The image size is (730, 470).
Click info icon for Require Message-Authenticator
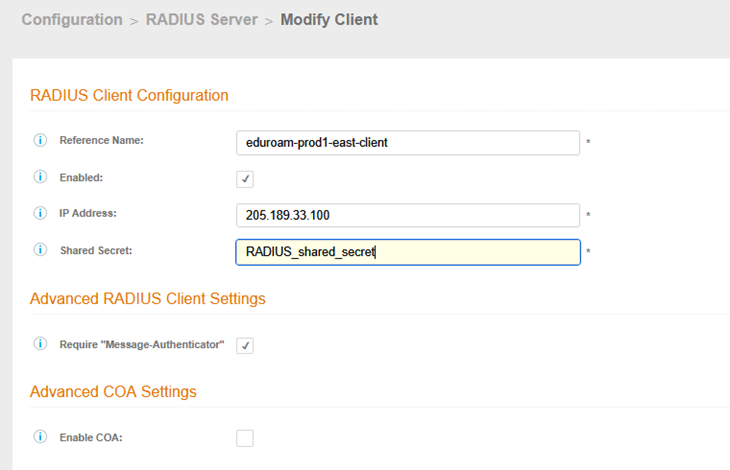click(41, 344)
